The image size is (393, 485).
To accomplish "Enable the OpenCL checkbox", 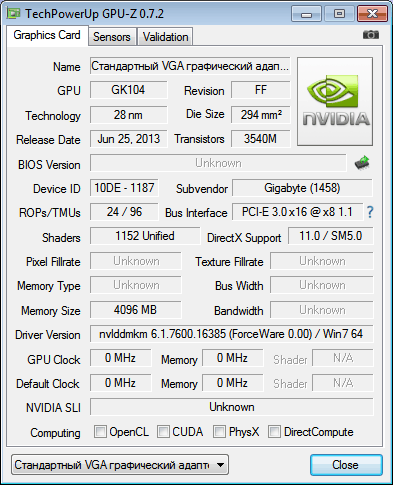I will [x=100, y=431].
